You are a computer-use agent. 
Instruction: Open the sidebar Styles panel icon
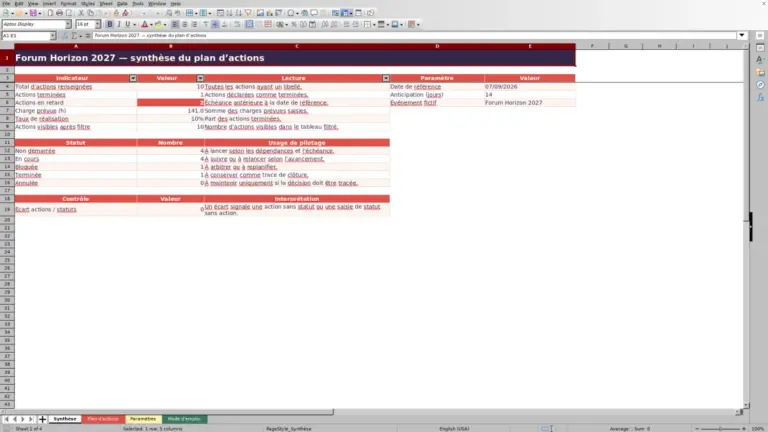760,60
